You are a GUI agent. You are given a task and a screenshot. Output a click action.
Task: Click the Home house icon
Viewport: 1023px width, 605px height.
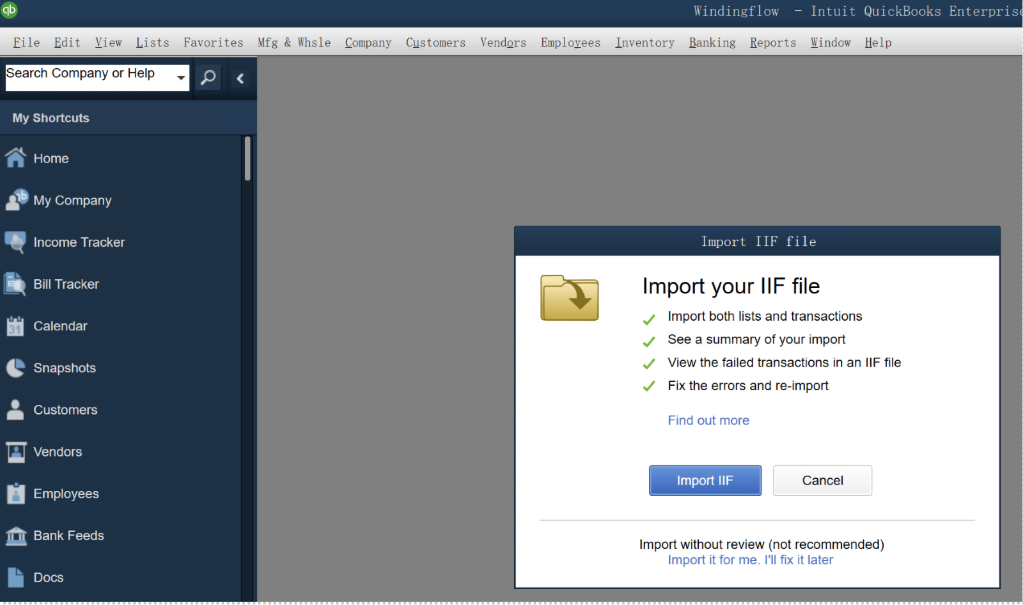point(16,158)
